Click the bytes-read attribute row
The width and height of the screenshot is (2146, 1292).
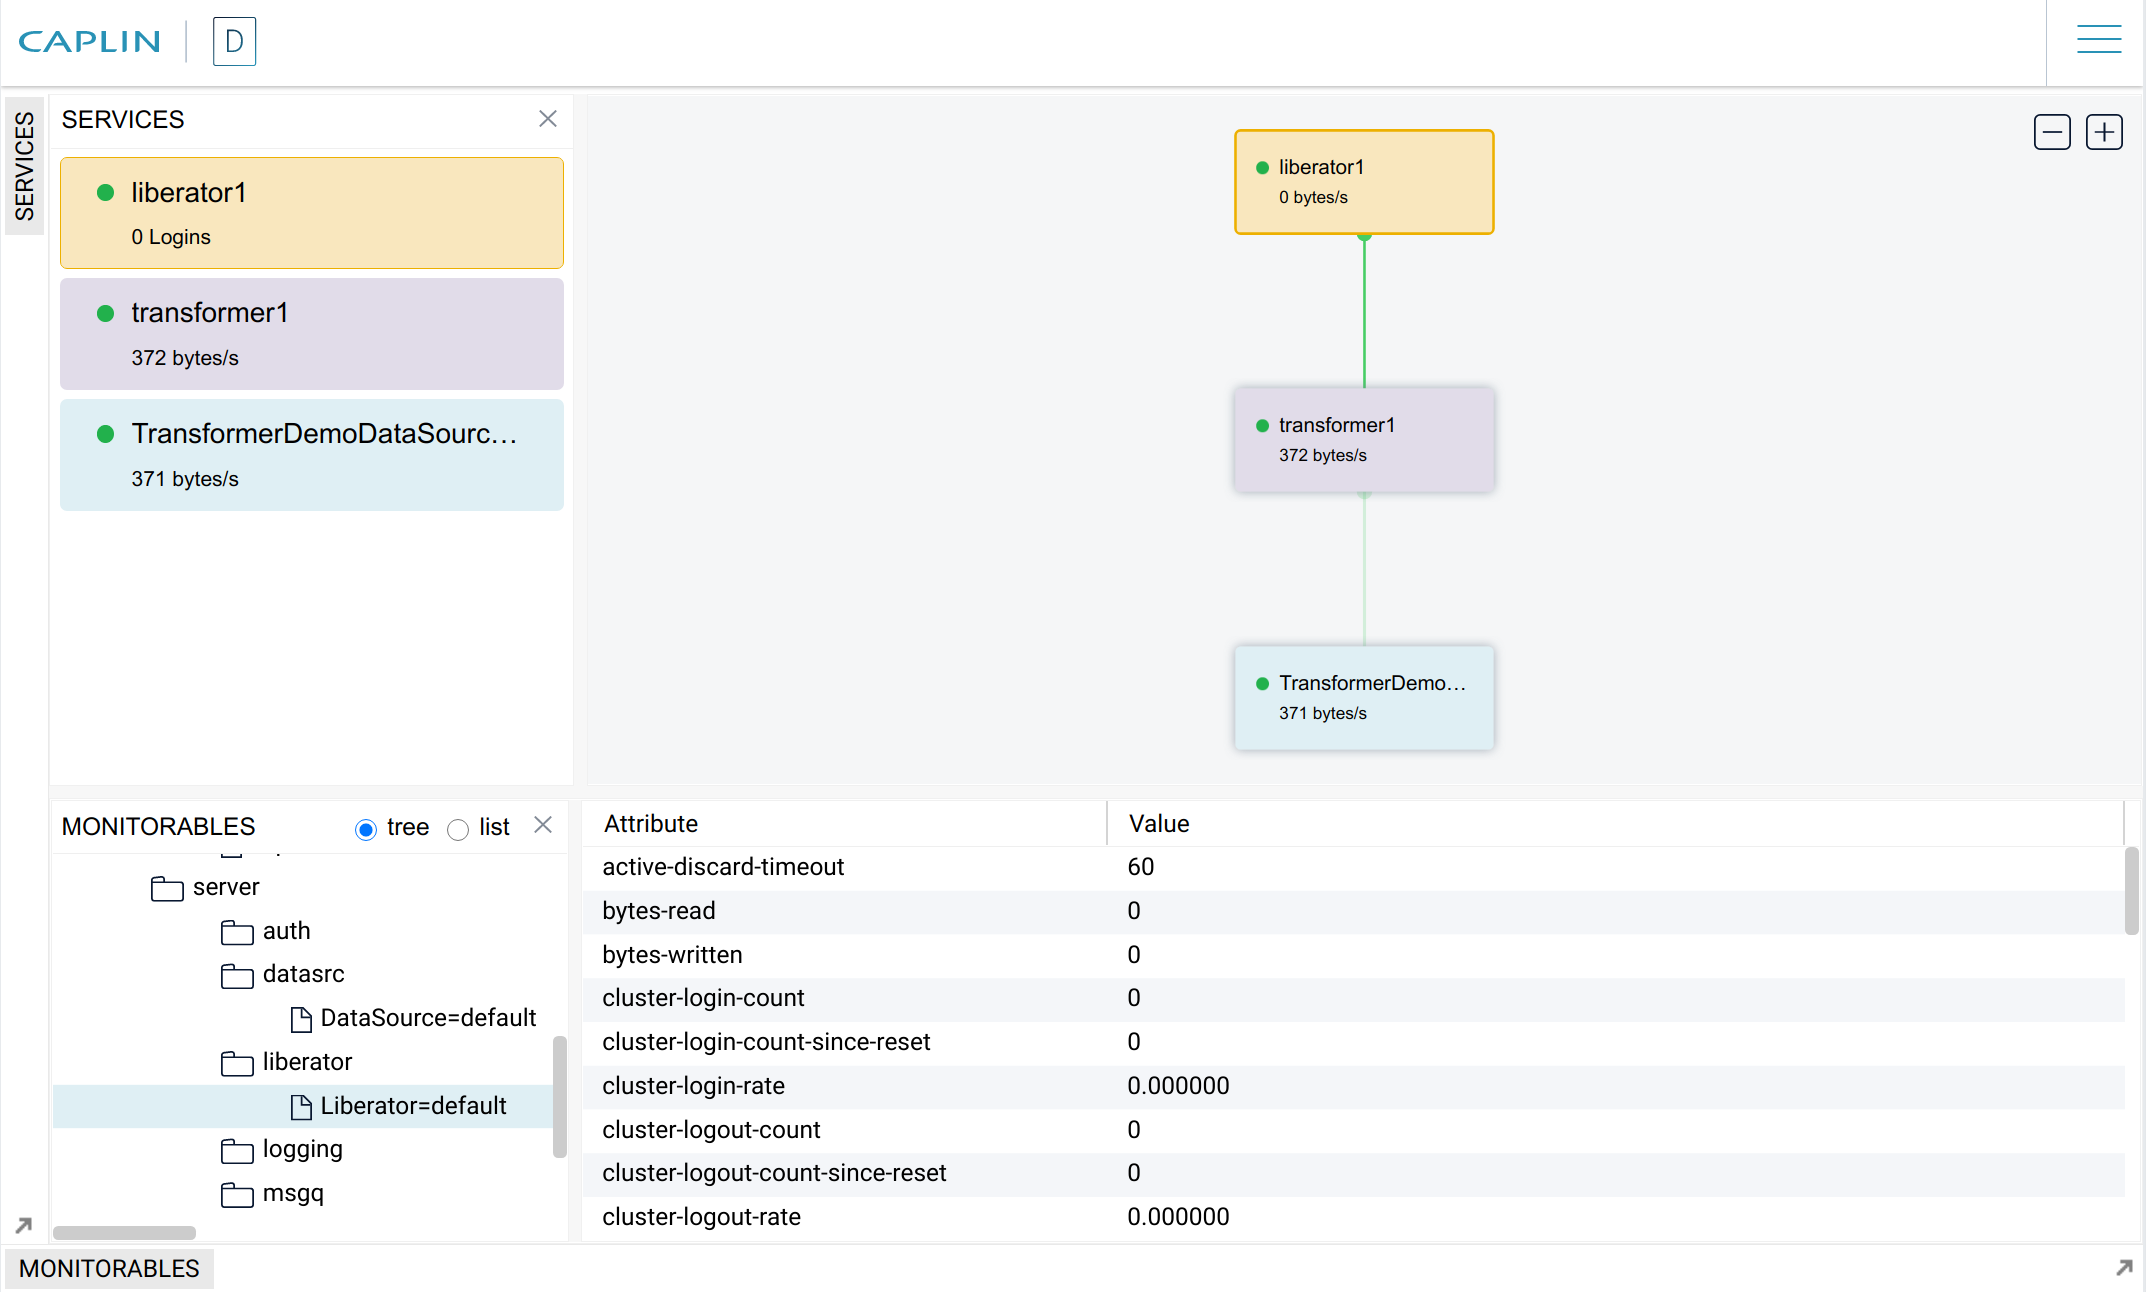pyautogui.click(x=1354, y=911)
